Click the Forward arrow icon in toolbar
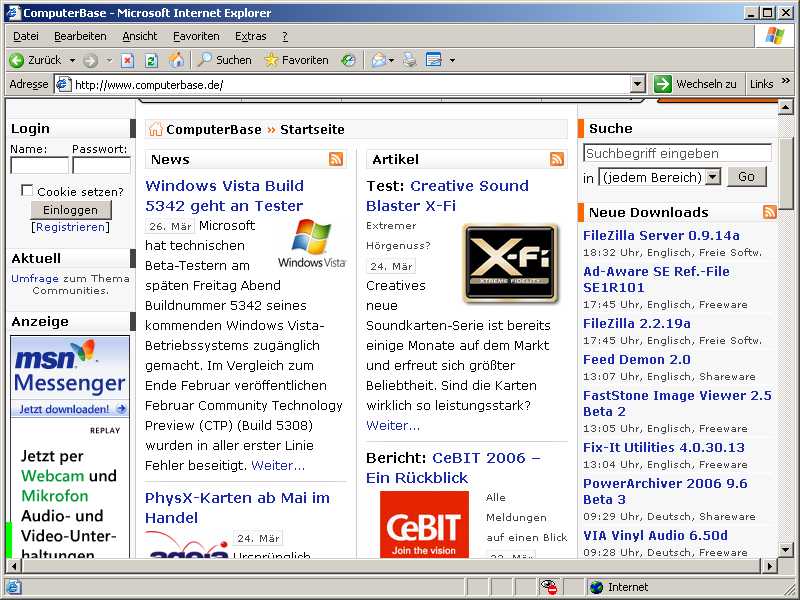Image resolution: width=800 pixels, height=600 pixels. tap(90, 61)
